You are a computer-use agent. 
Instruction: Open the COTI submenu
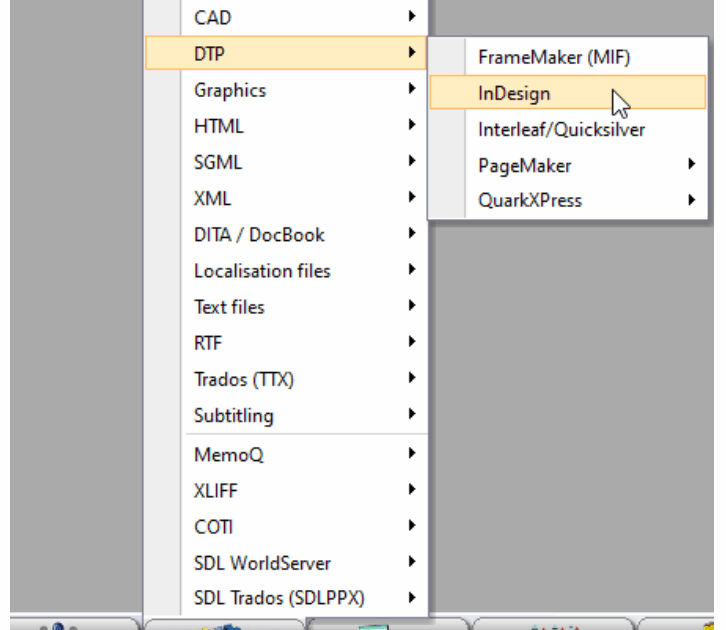click(x=286, y=526)
